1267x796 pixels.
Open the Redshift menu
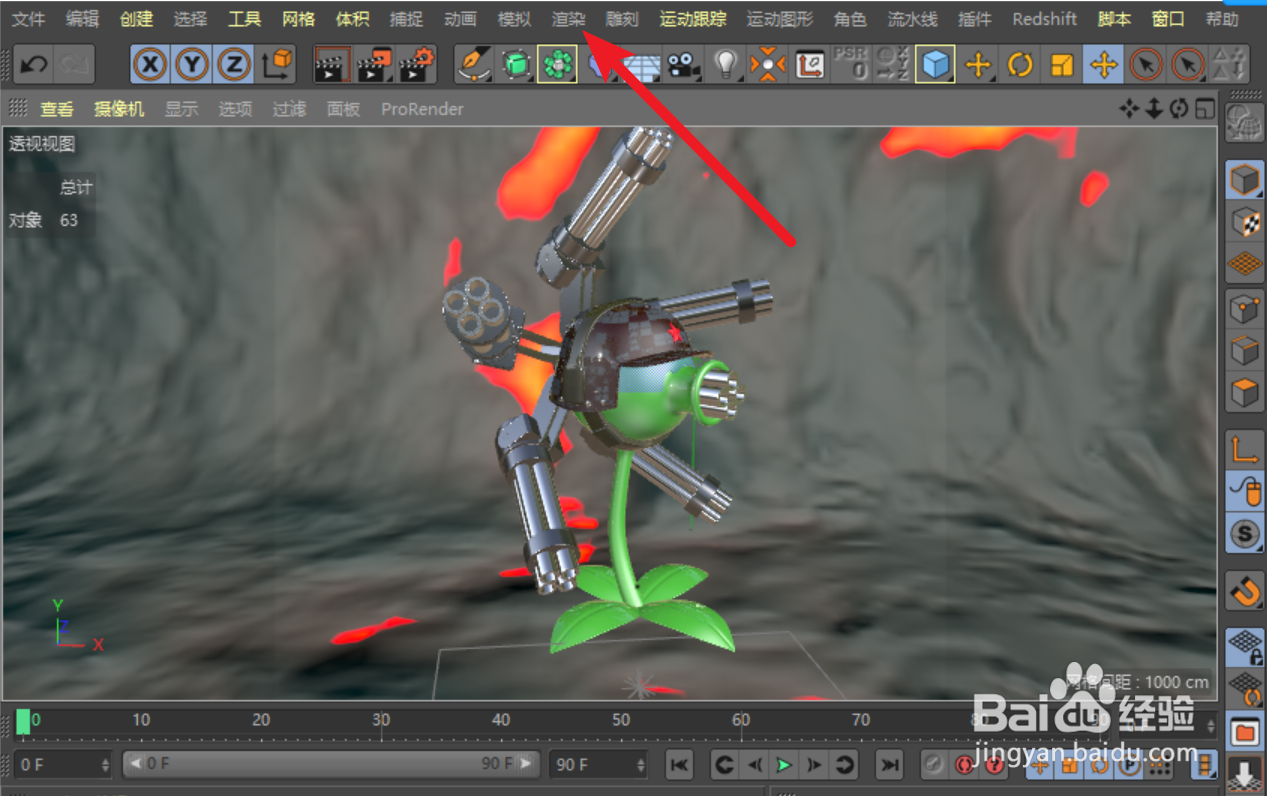point(1044,19)
